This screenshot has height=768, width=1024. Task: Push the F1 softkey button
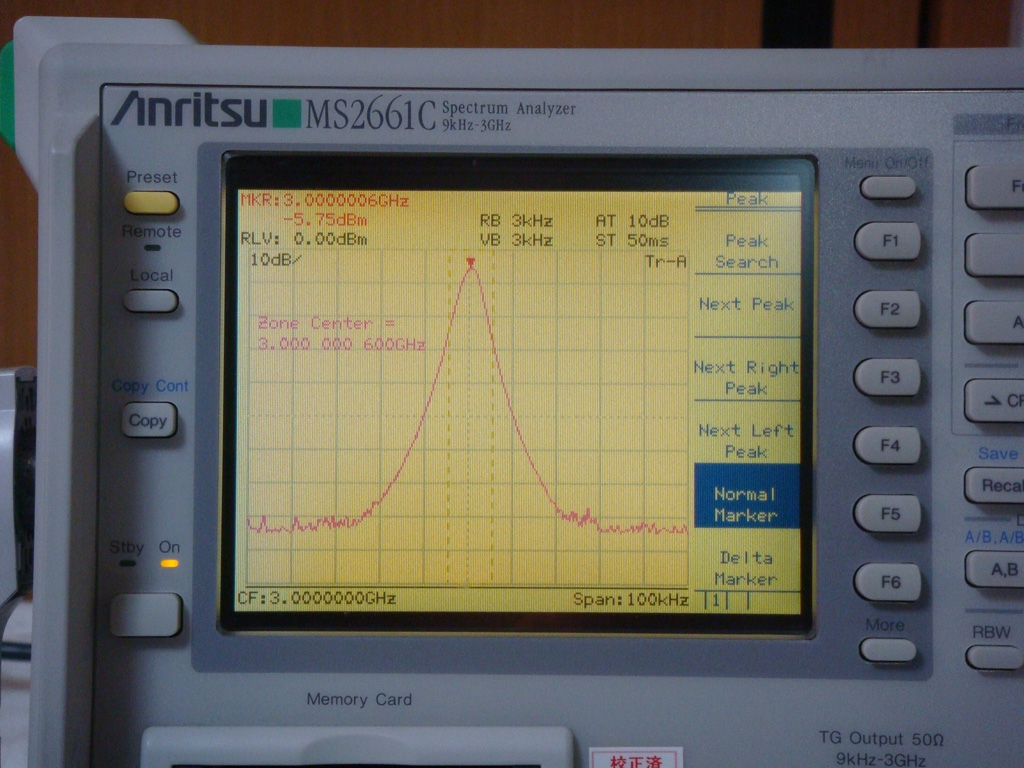(888, 241)
